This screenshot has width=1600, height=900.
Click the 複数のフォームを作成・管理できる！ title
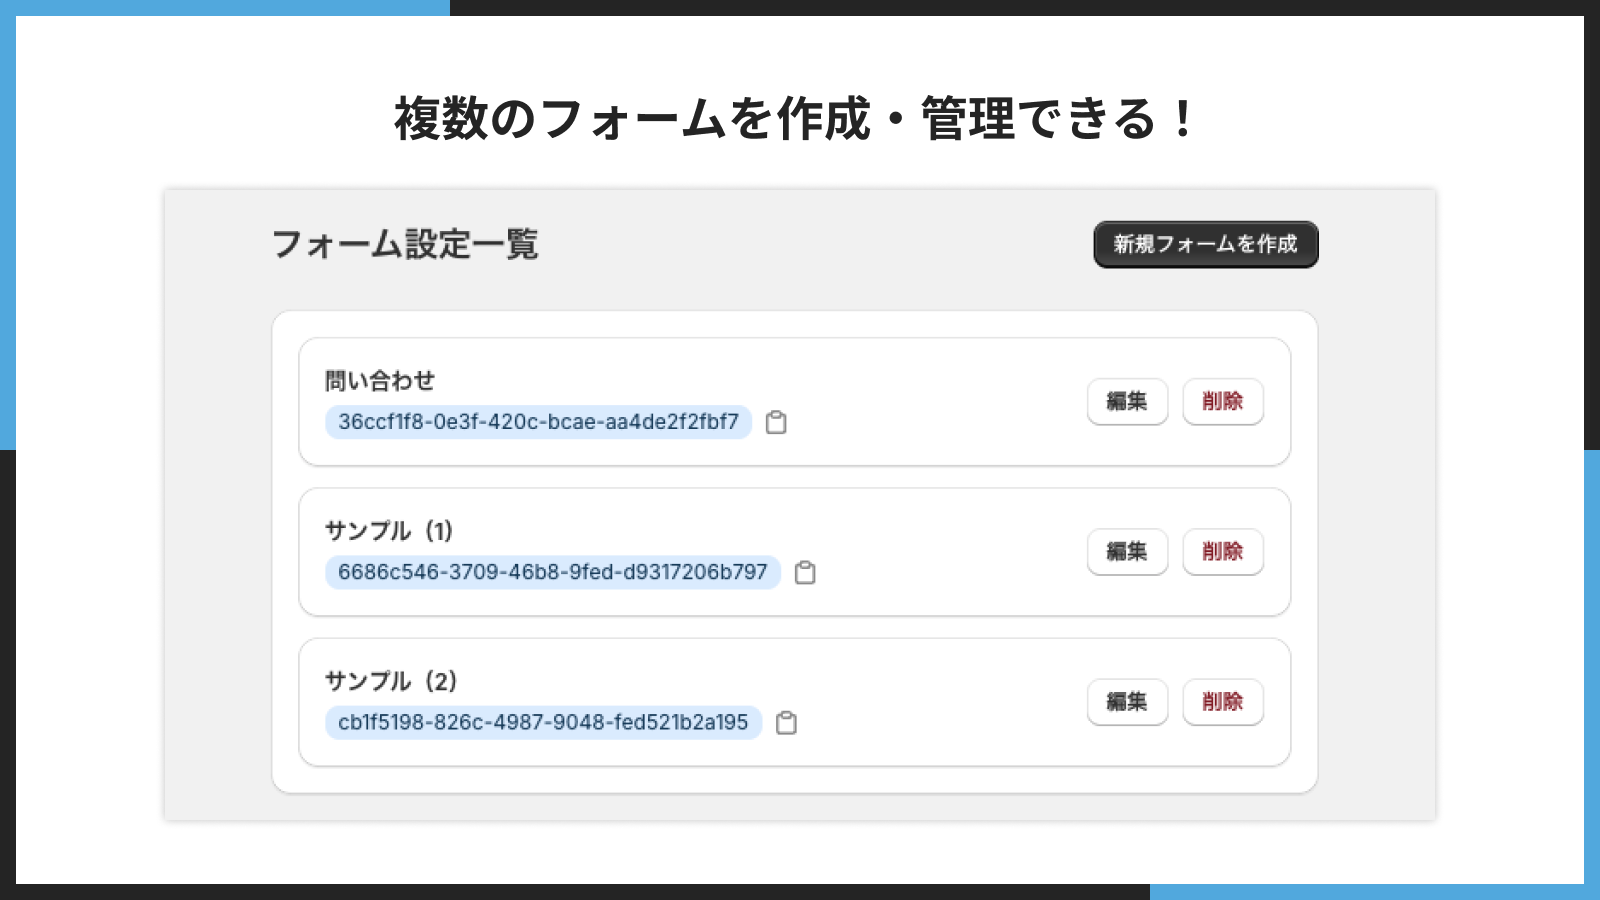tap(795, 119)
